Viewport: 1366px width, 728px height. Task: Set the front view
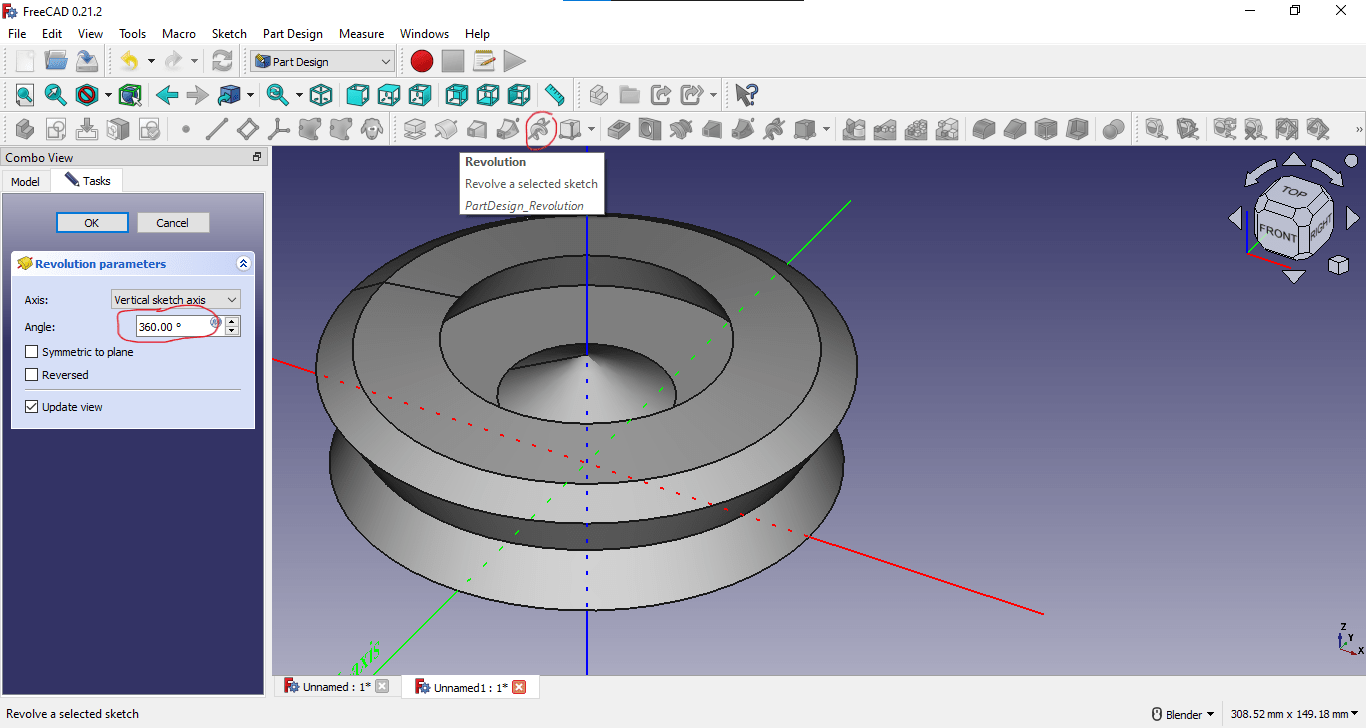tap(357, 95)
